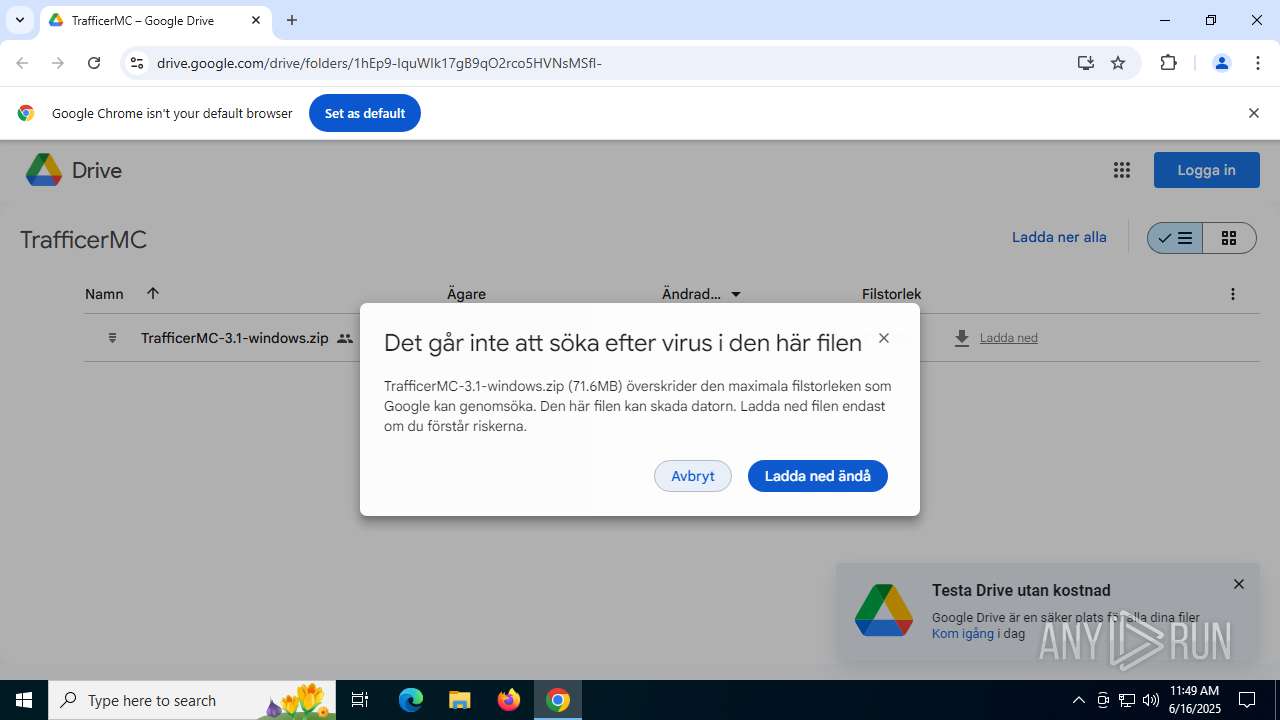Open the column header three-dot menu
The height and width of the screenshot is (720, 1280).
[x=1233, y=294]
